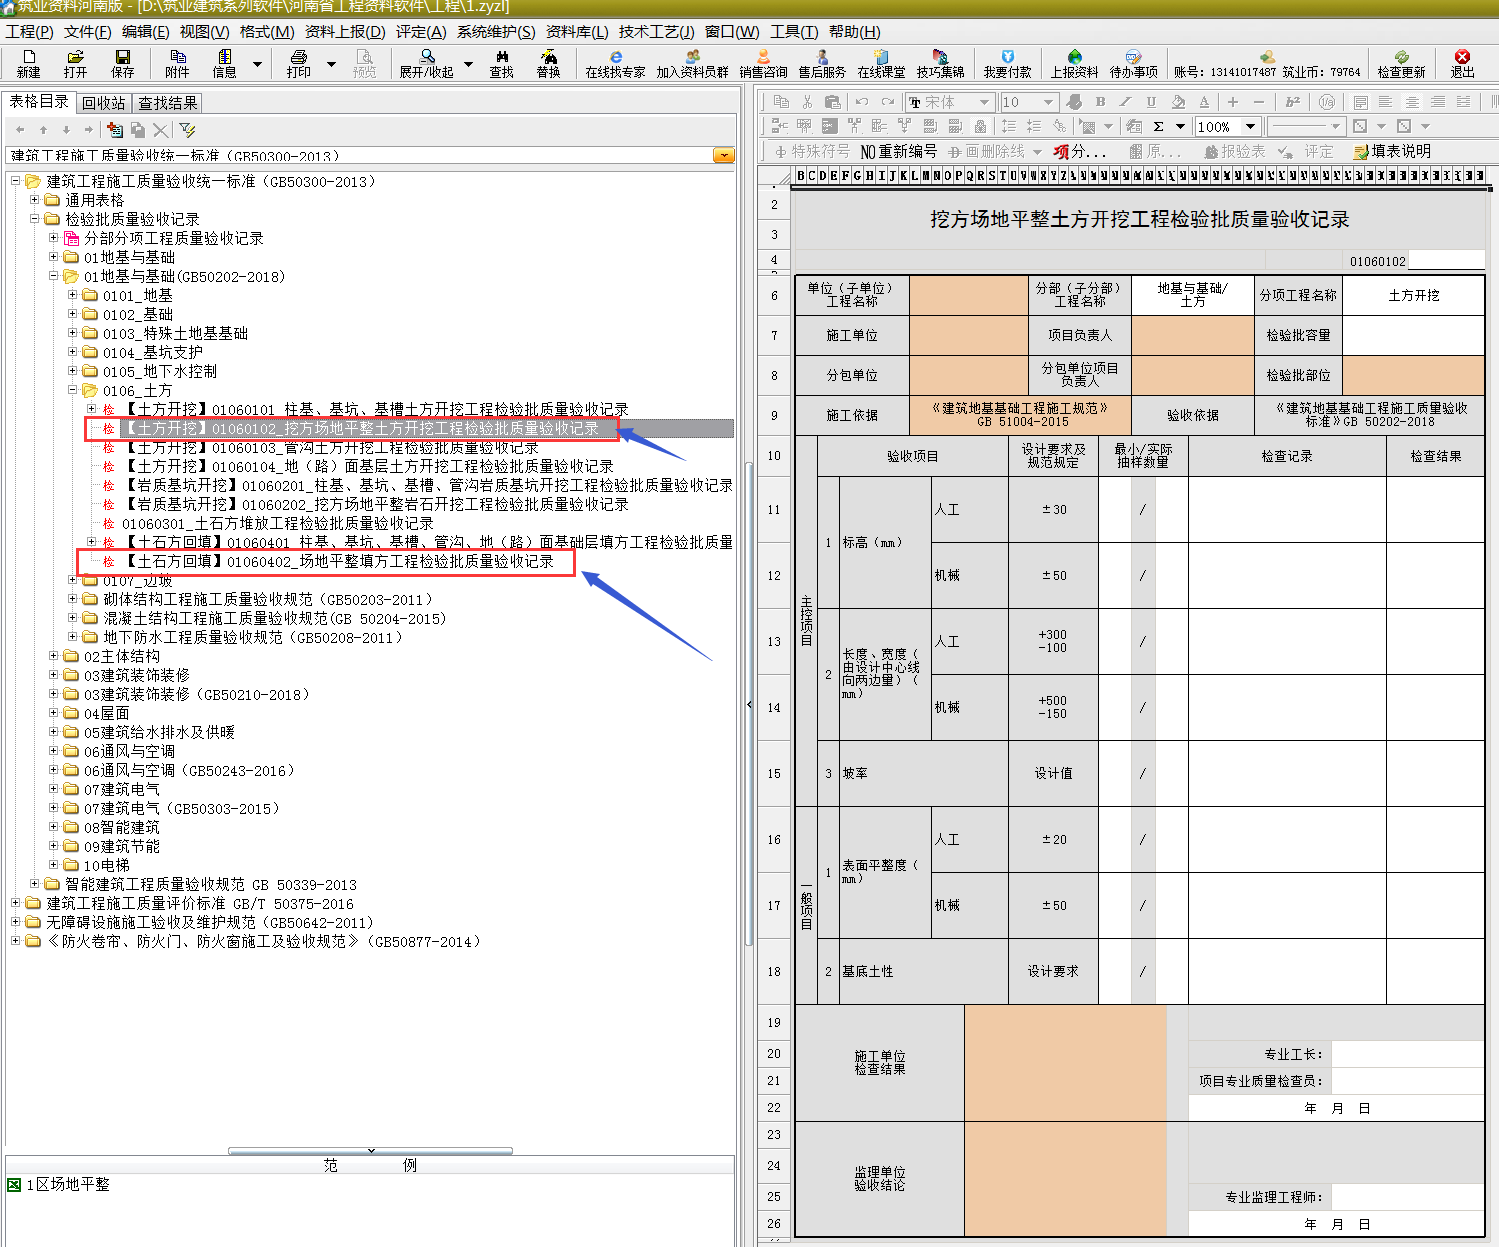
Task: Toggle Bold formatting button
Action: [1100, 102]
